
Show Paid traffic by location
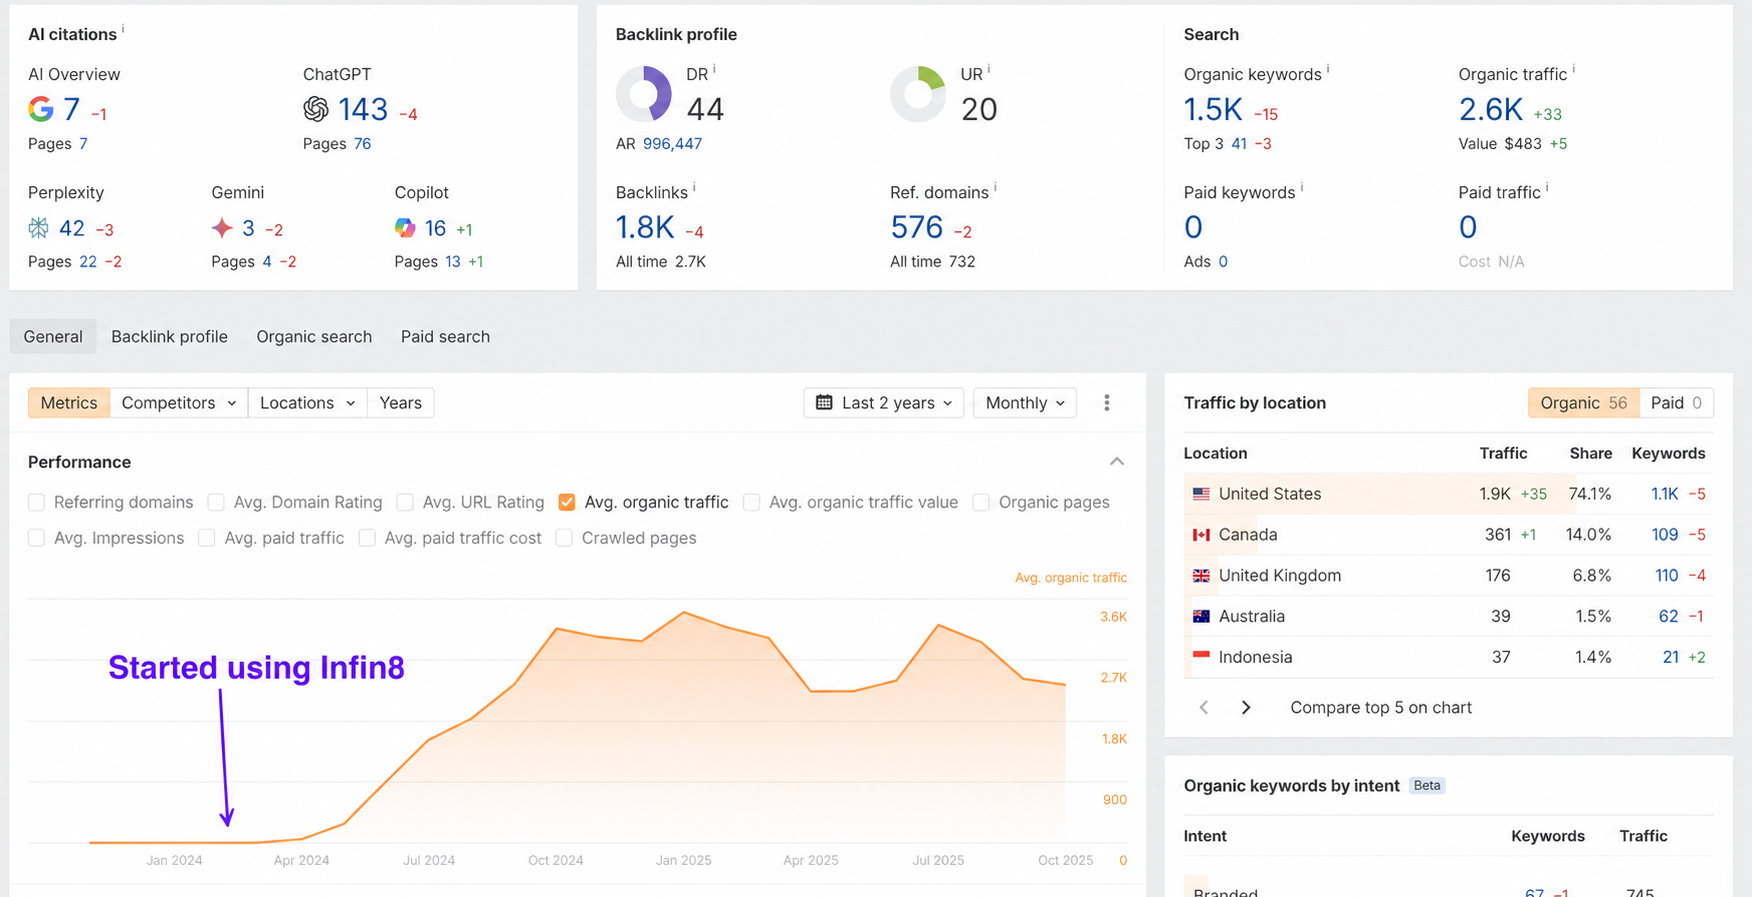click(x=1677, y=403)
